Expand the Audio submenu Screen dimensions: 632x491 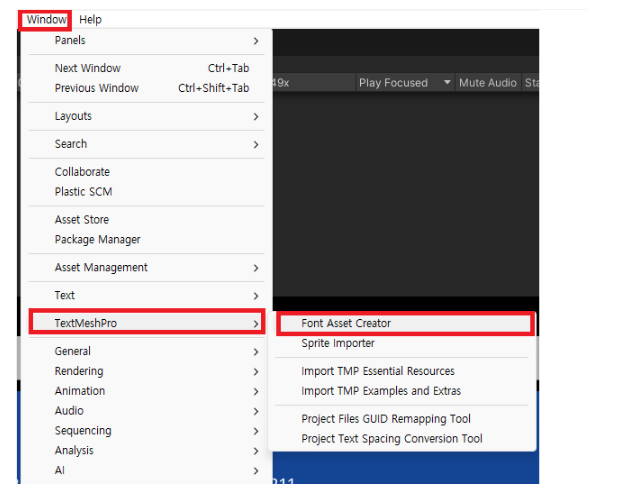[147, 411]
